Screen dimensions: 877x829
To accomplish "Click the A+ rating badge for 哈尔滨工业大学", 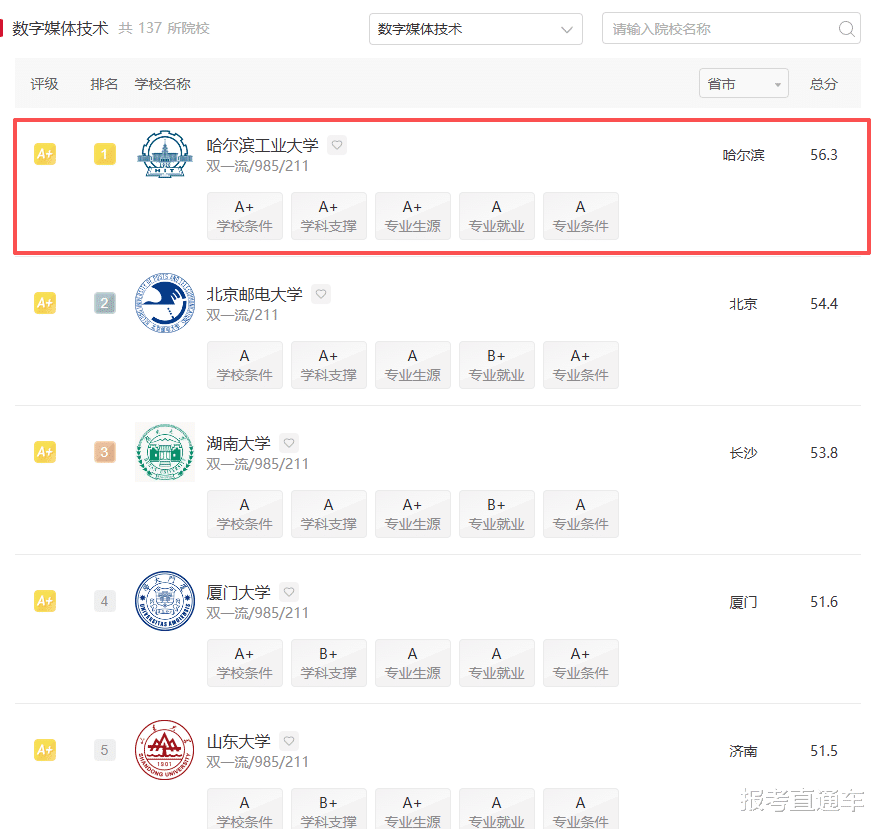I will 45,154.
